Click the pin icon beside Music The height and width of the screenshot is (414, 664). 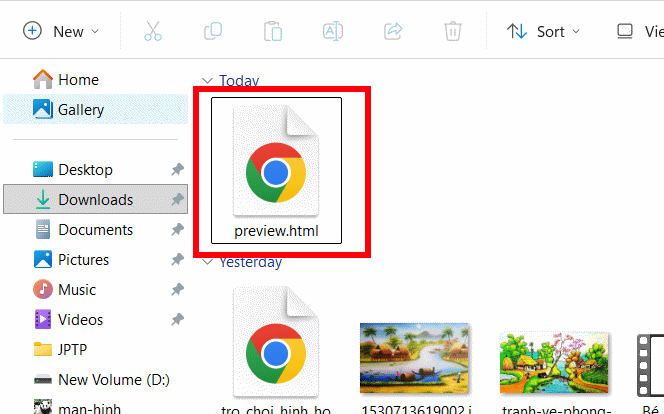pos(177,290)
